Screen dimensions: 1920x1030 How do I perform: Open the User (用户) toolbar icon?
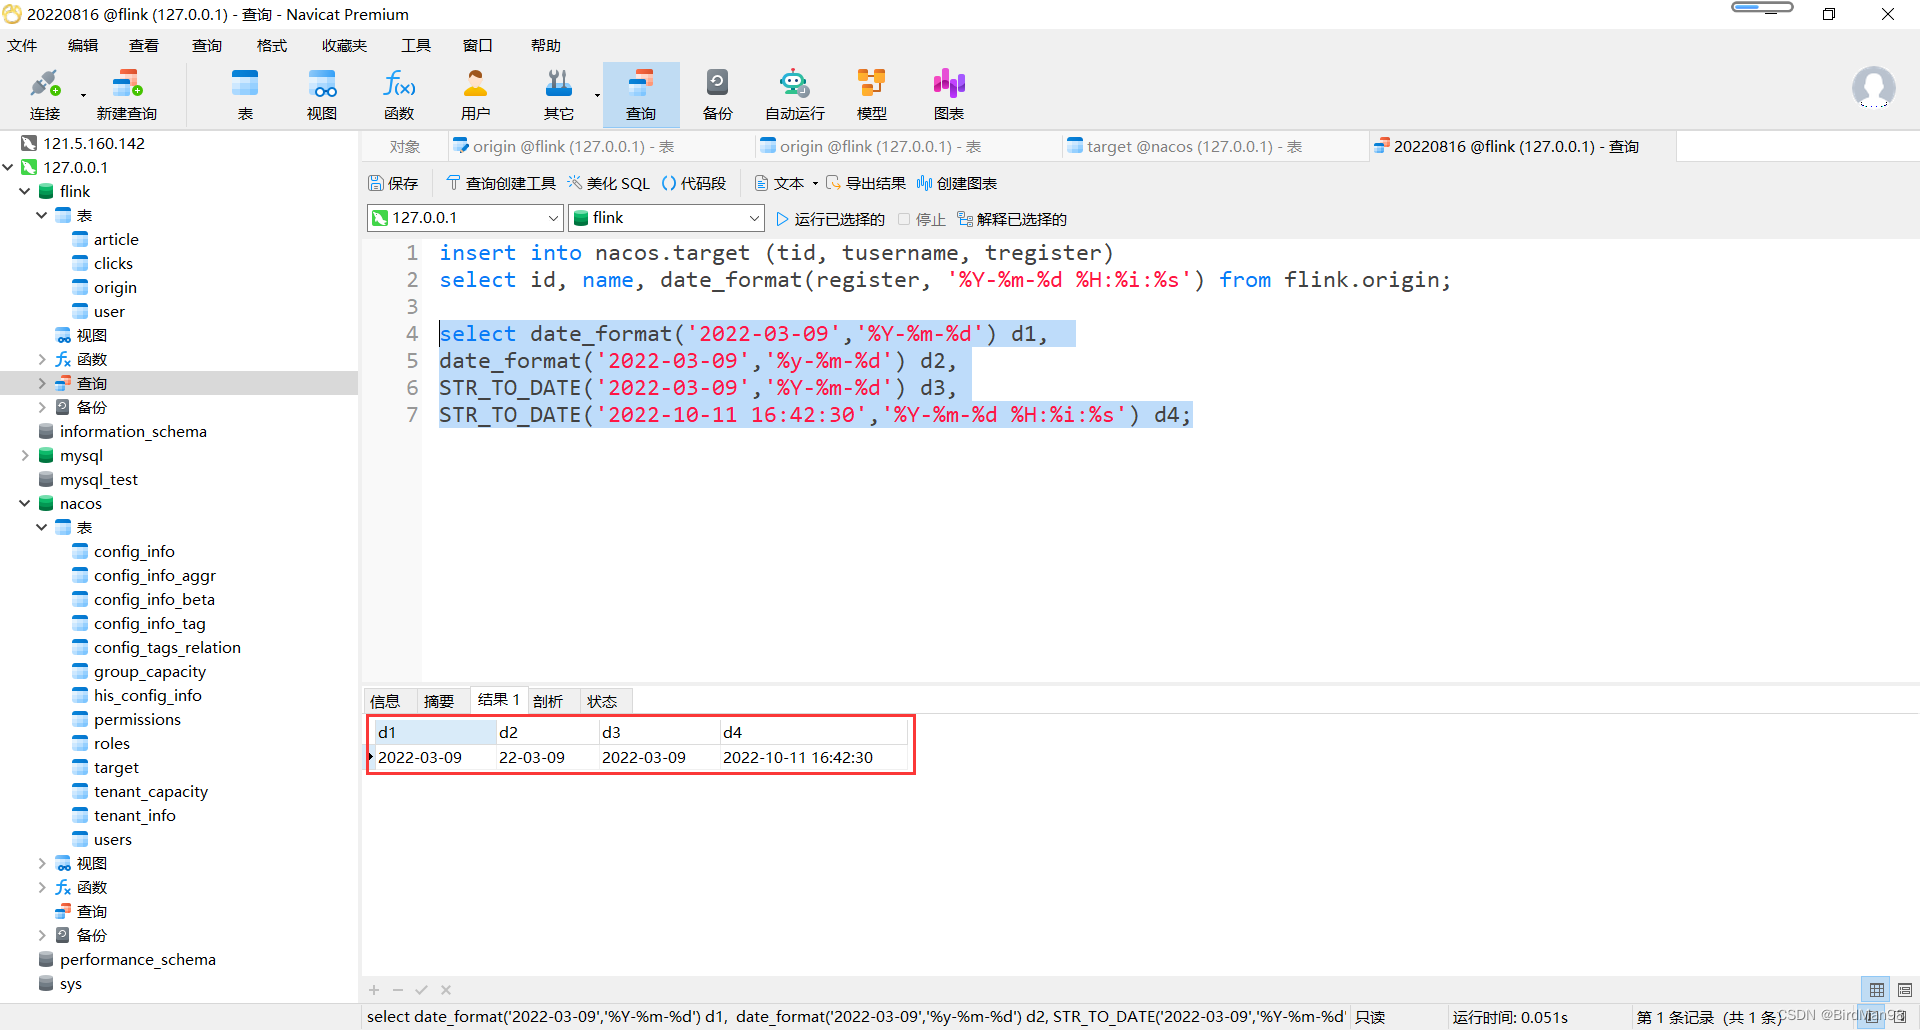476,95
